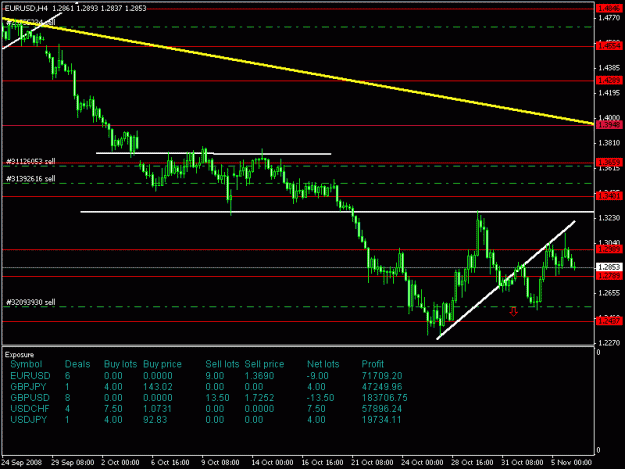625x469 pixels.
Task: Click GBPUSD net lots -13.50
Action: pos(320,398)
